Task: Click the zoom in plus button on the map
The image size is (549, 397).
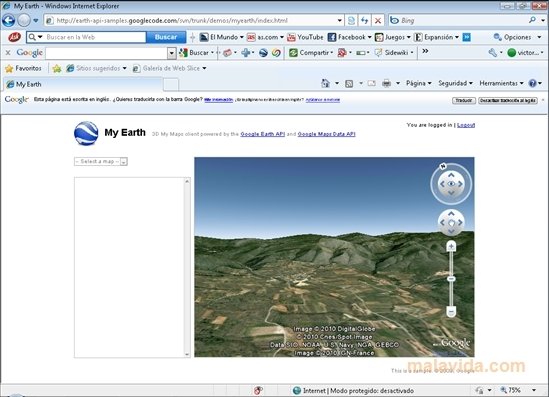Action: pos(451,246)
